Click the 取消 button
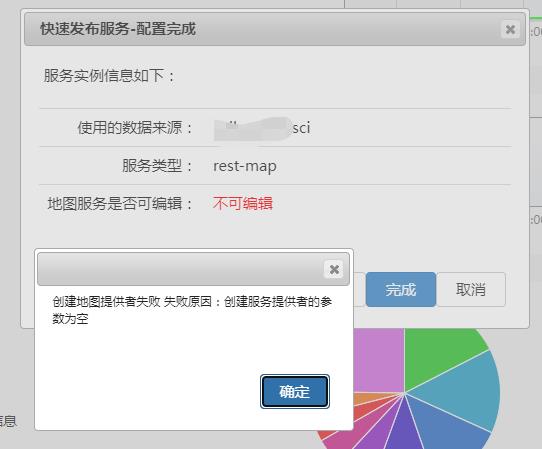The width and height of the screenshot is (542, 449). 471,289
